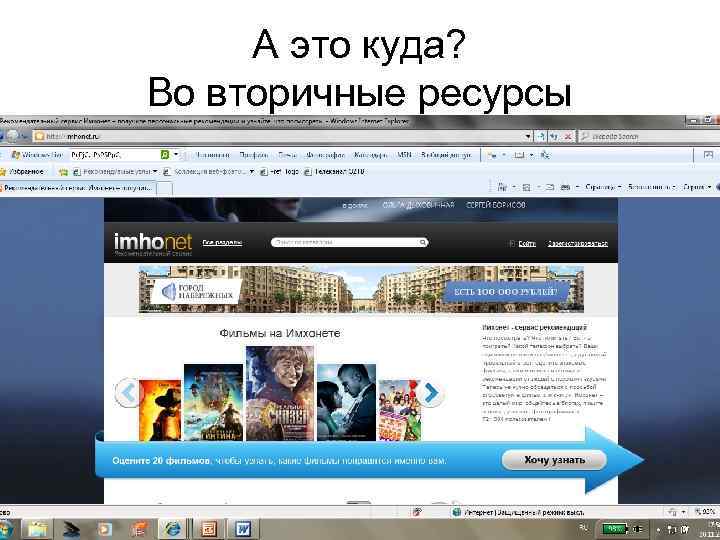
Task: Click the Избранное favorites button
Action: [x=22, y=172]
